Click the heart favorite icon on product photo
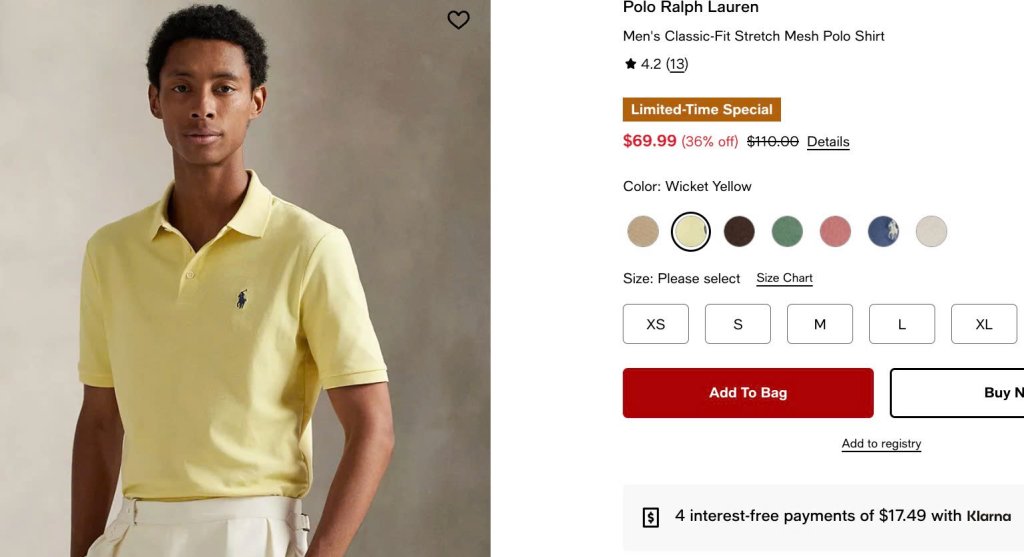This screenshot has height=557, width=1024. [x=458, y=20]
